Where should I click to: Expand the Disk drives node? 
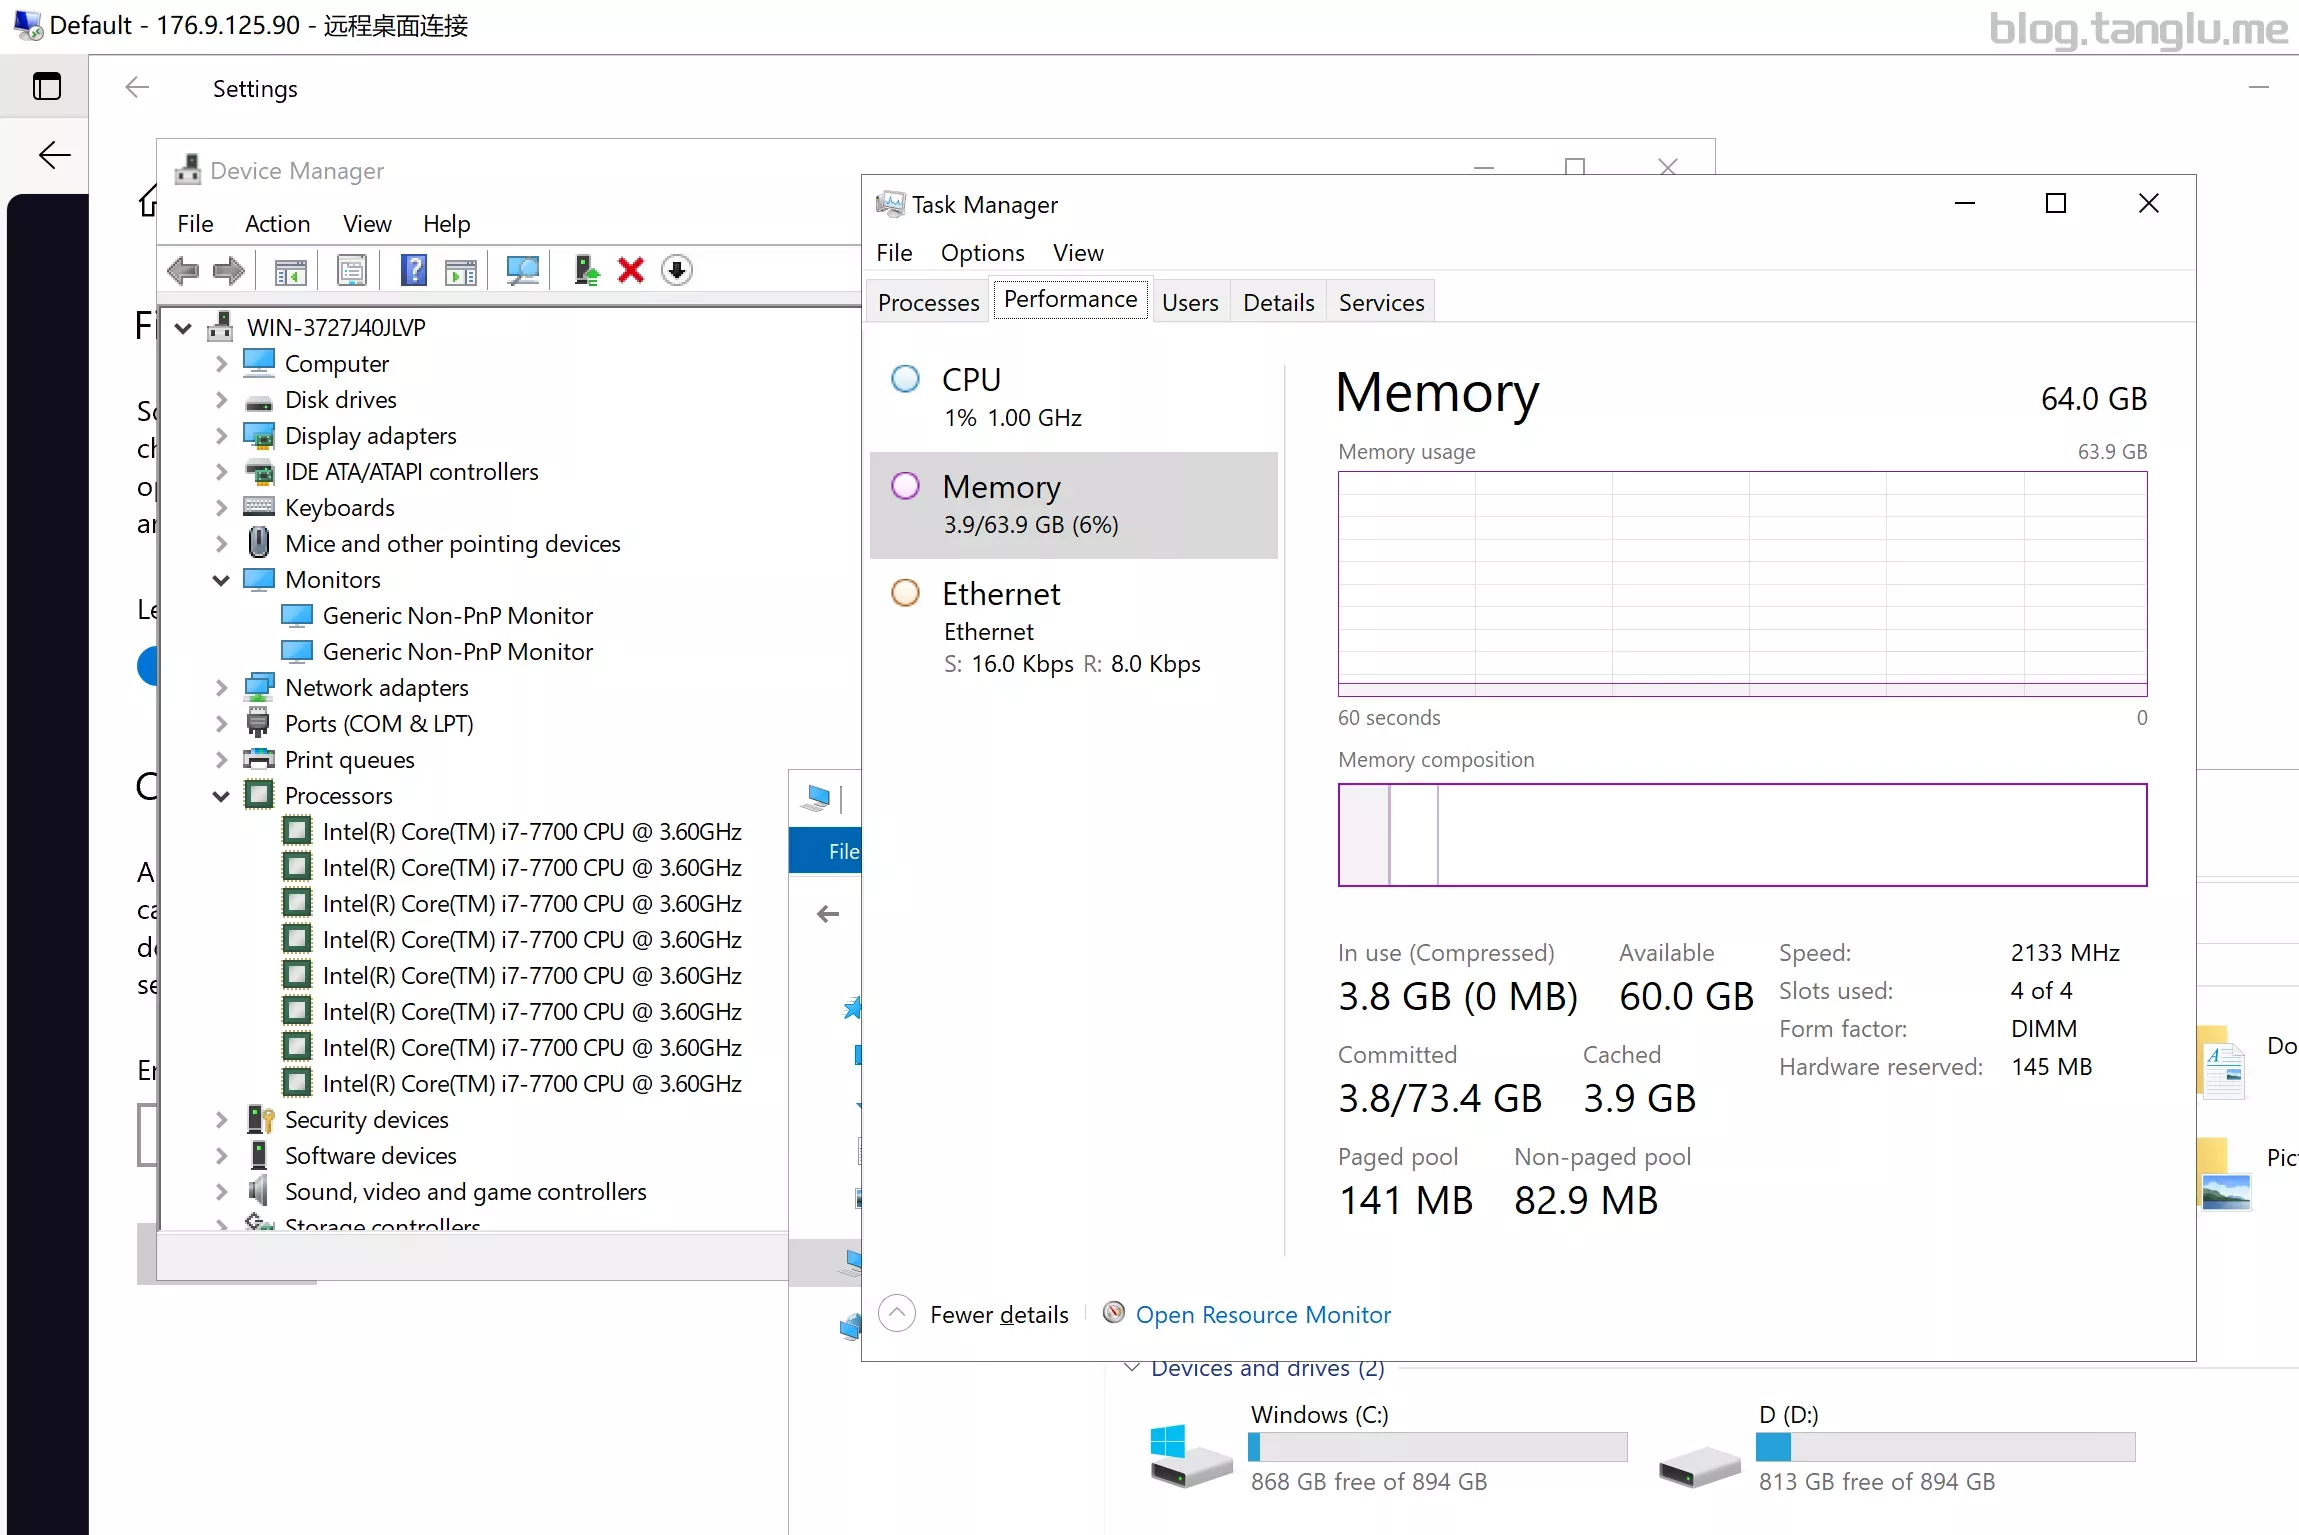(x=222, y=399)
